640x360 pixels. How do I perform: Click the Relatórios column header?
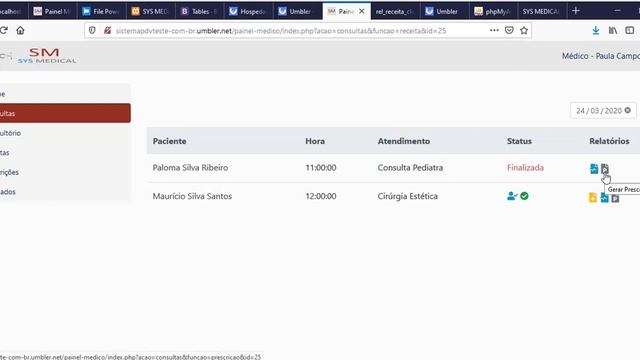point(609,141)
